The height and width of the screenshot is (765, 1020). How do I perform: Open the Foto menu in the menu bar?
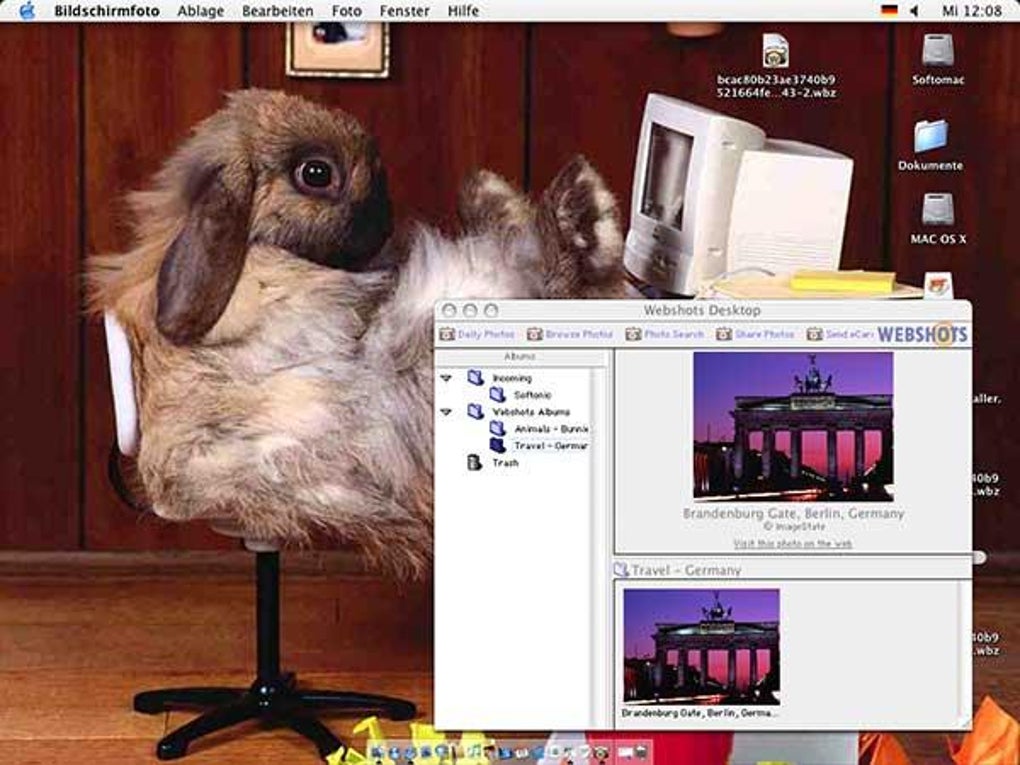347,9
